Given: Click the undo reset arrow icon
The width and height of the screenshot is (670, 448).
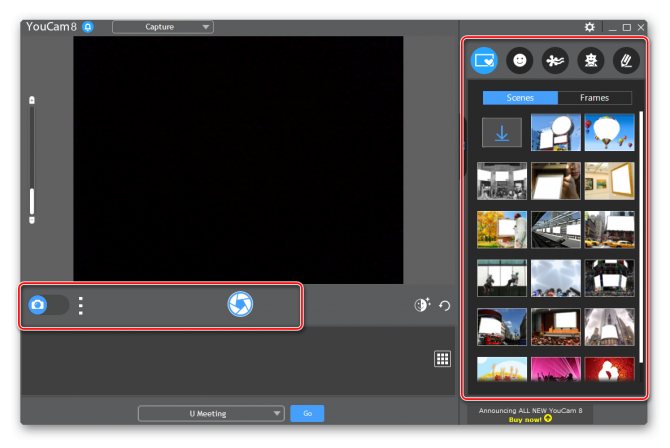Looking at the screenshot, I should 444,306.
